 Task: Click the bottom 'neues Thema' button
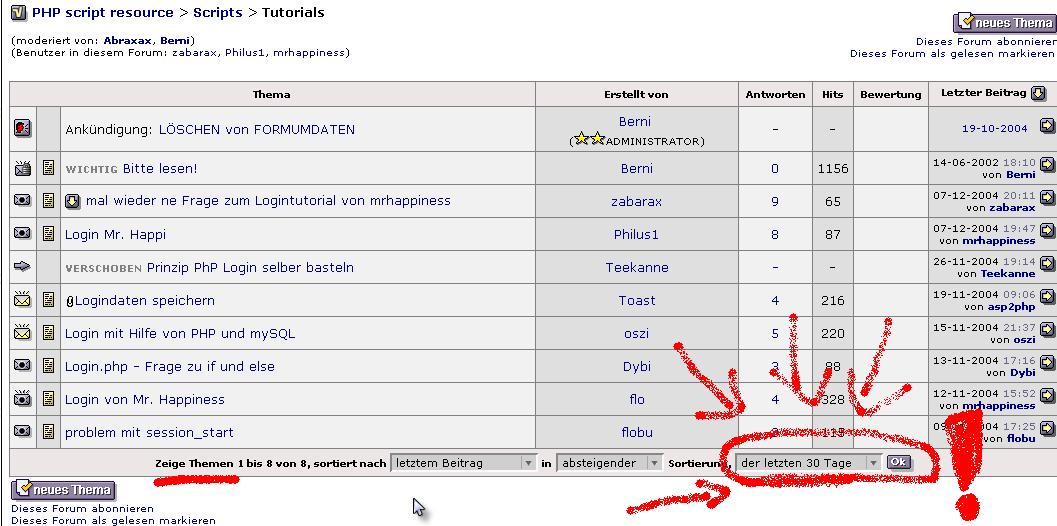point(62,490)
